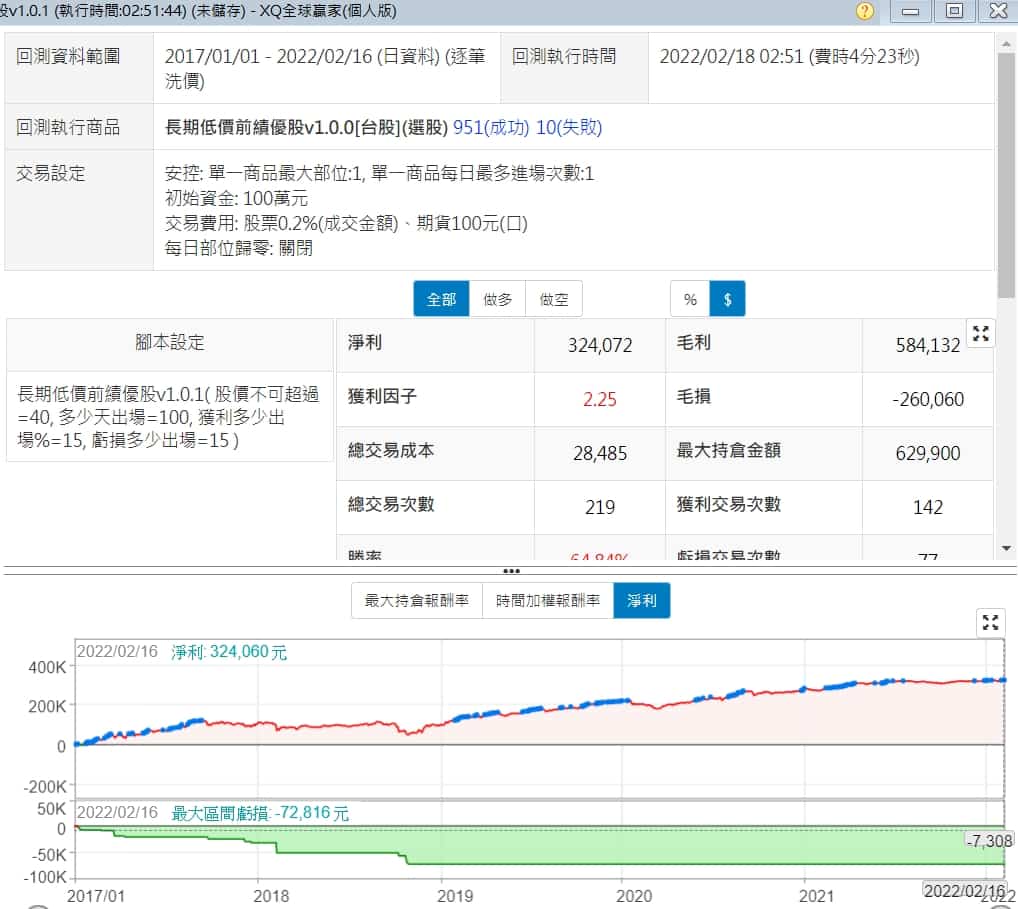This screenshot has width=1018, height=909.
Task: Open the 10(失敗) failed symbols link
Action: [x=569, y=128]
